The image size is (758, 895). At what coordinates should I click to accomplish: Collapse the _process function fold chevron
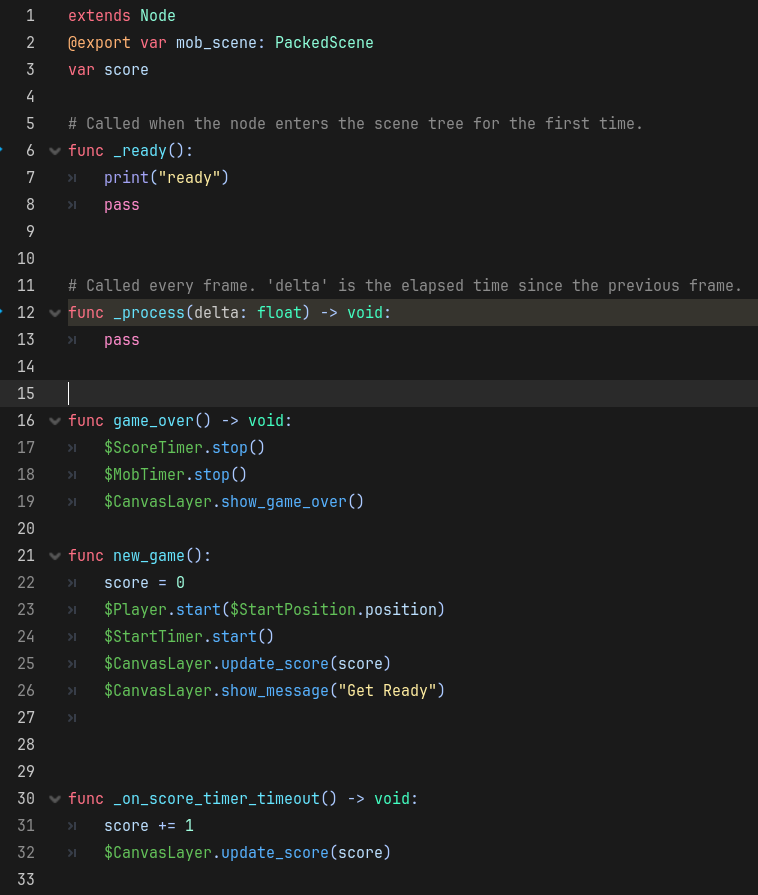55,313
